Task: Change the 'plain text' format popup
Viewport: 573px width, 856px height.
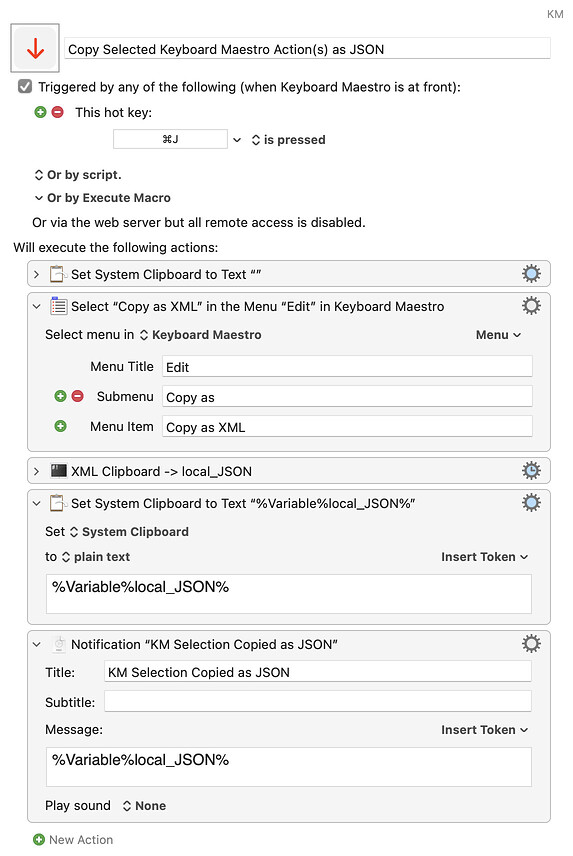Action: click(x=96, y=557)
